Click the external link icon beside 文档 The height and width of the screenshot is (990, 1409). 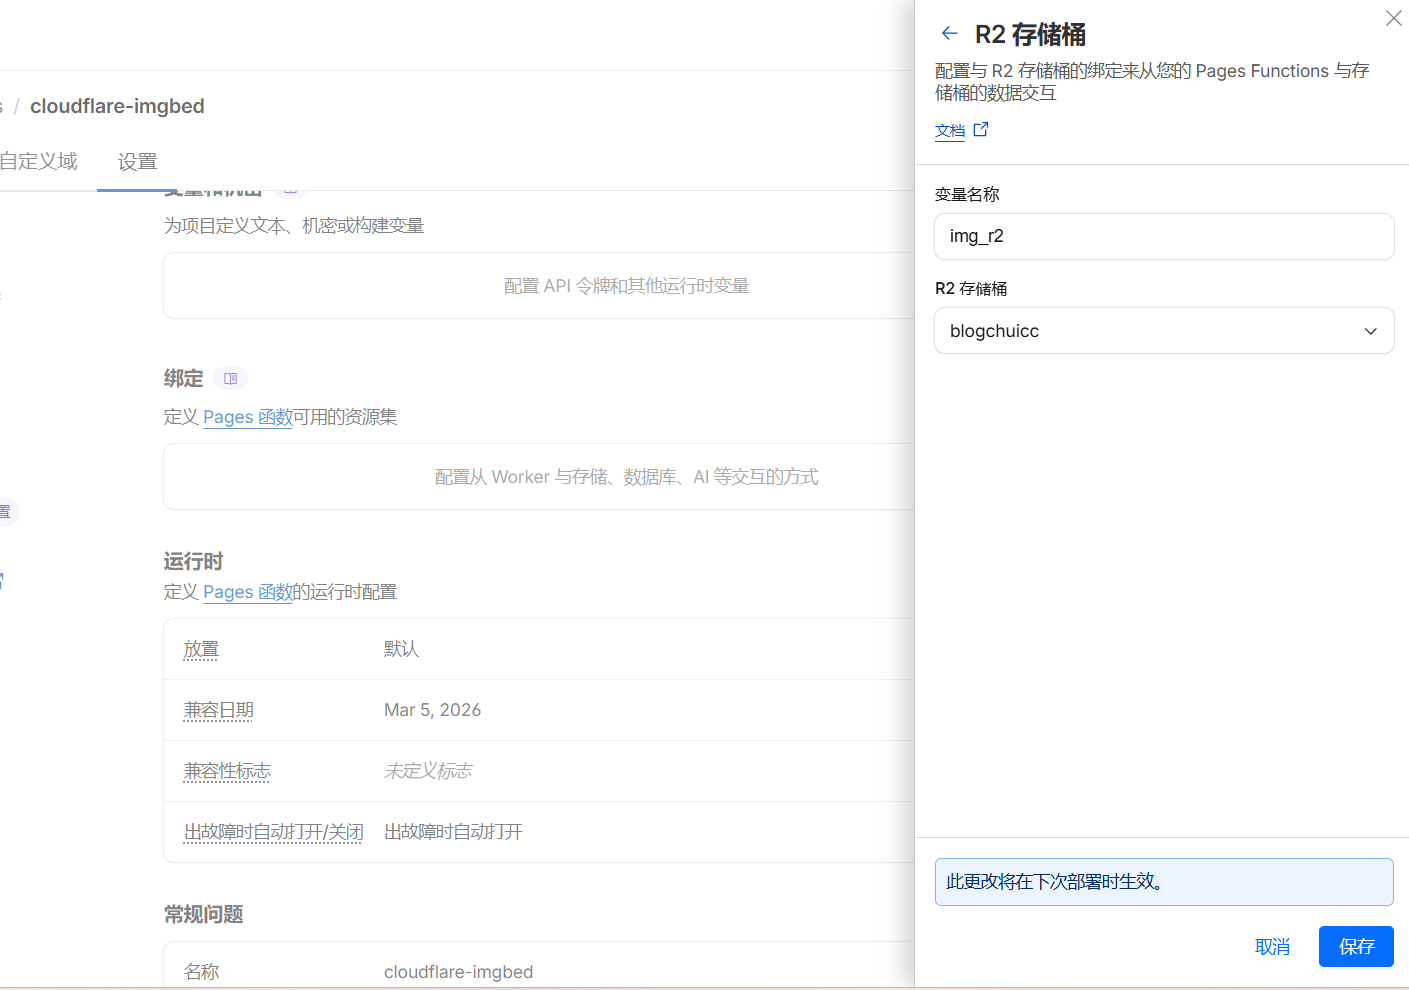pos(981,130)
